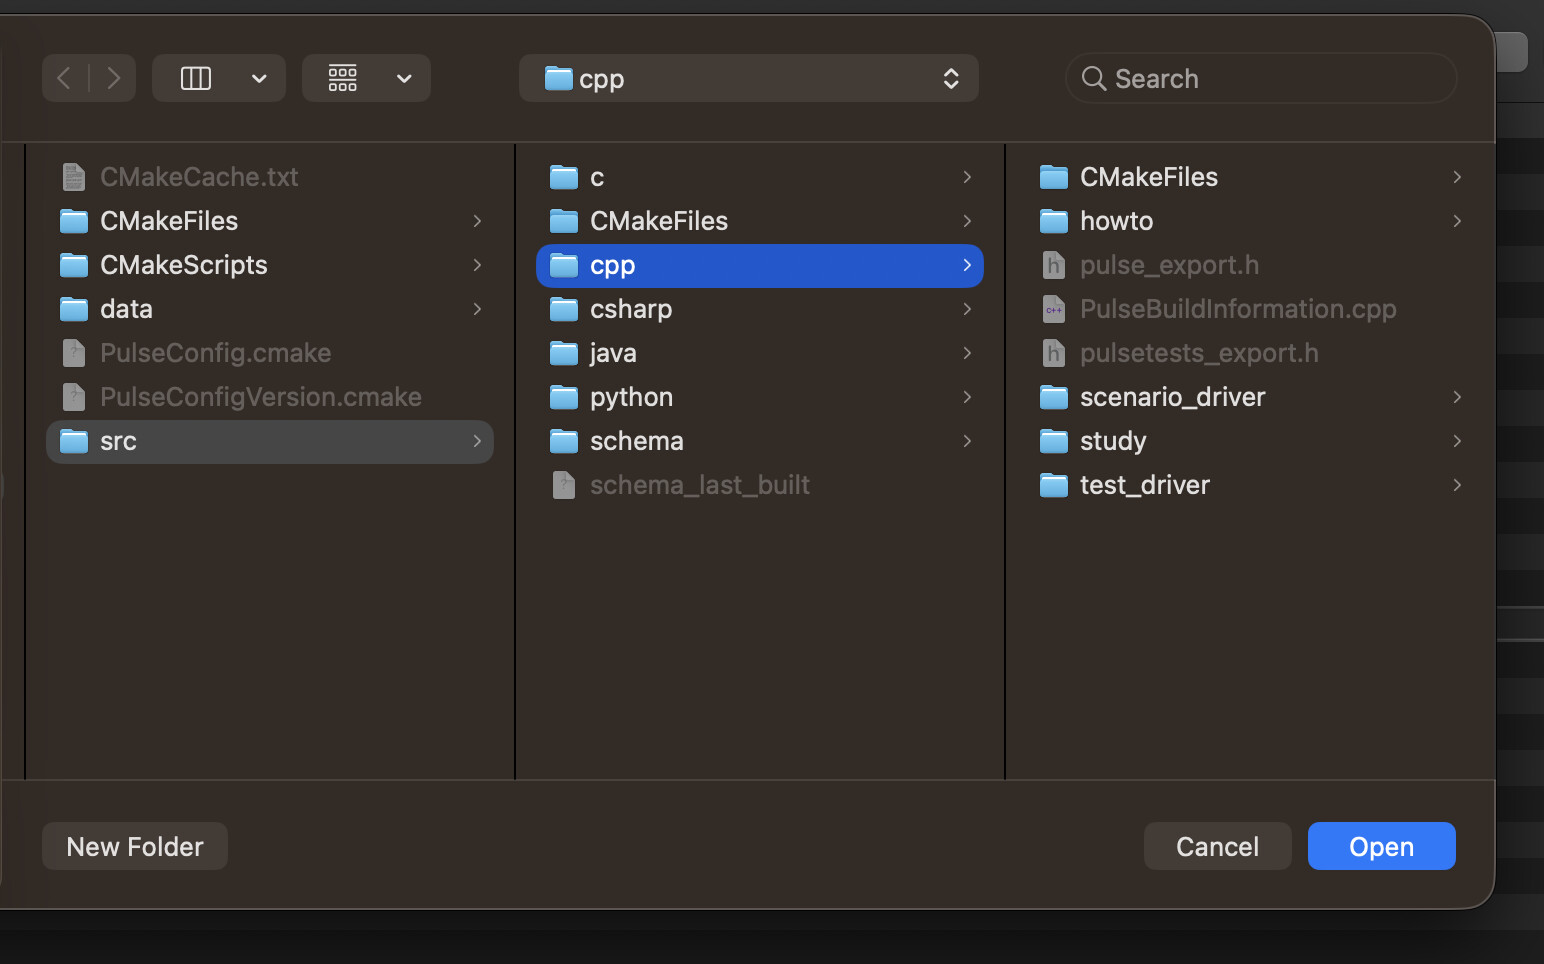Click the forward navigation arrow

coord(113,78)
